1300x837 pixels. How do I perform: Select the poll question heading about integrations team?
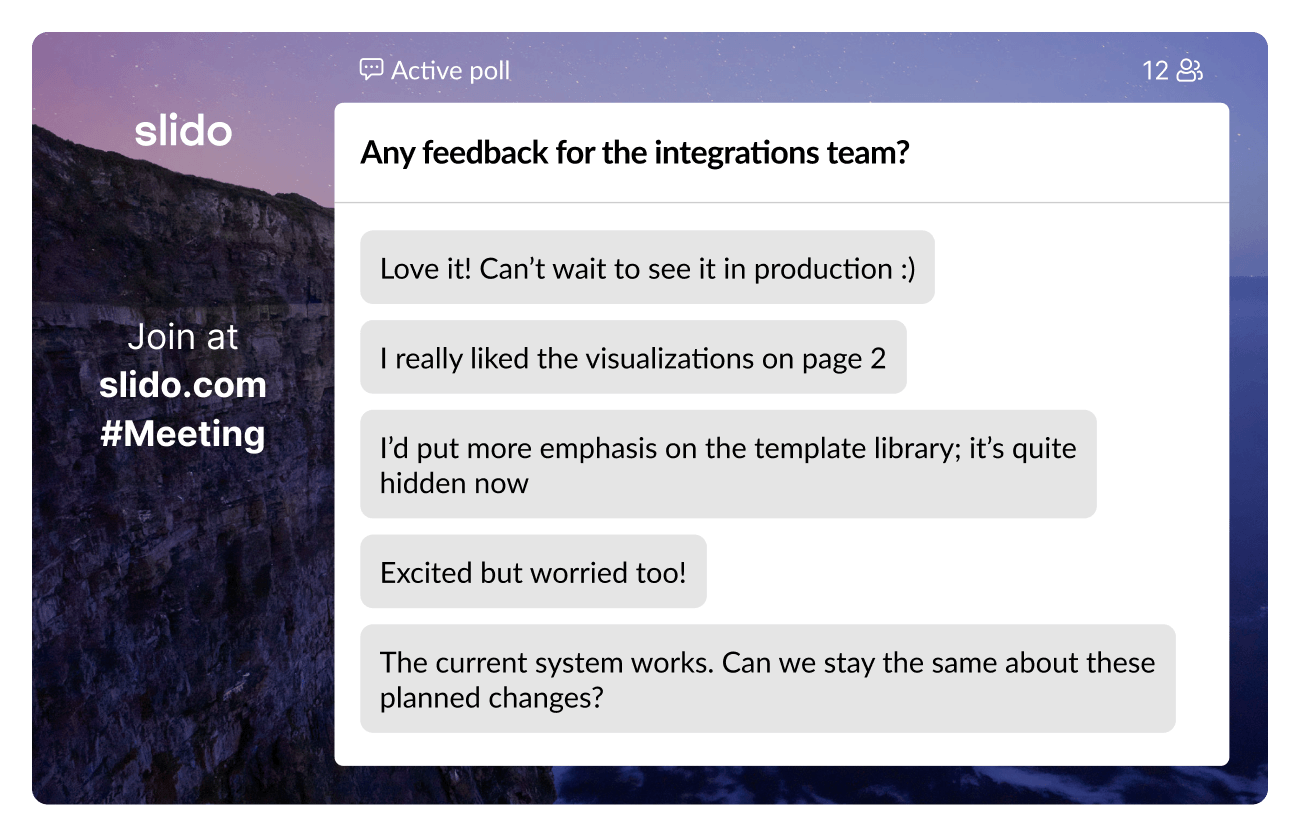[x=634, y=153]
